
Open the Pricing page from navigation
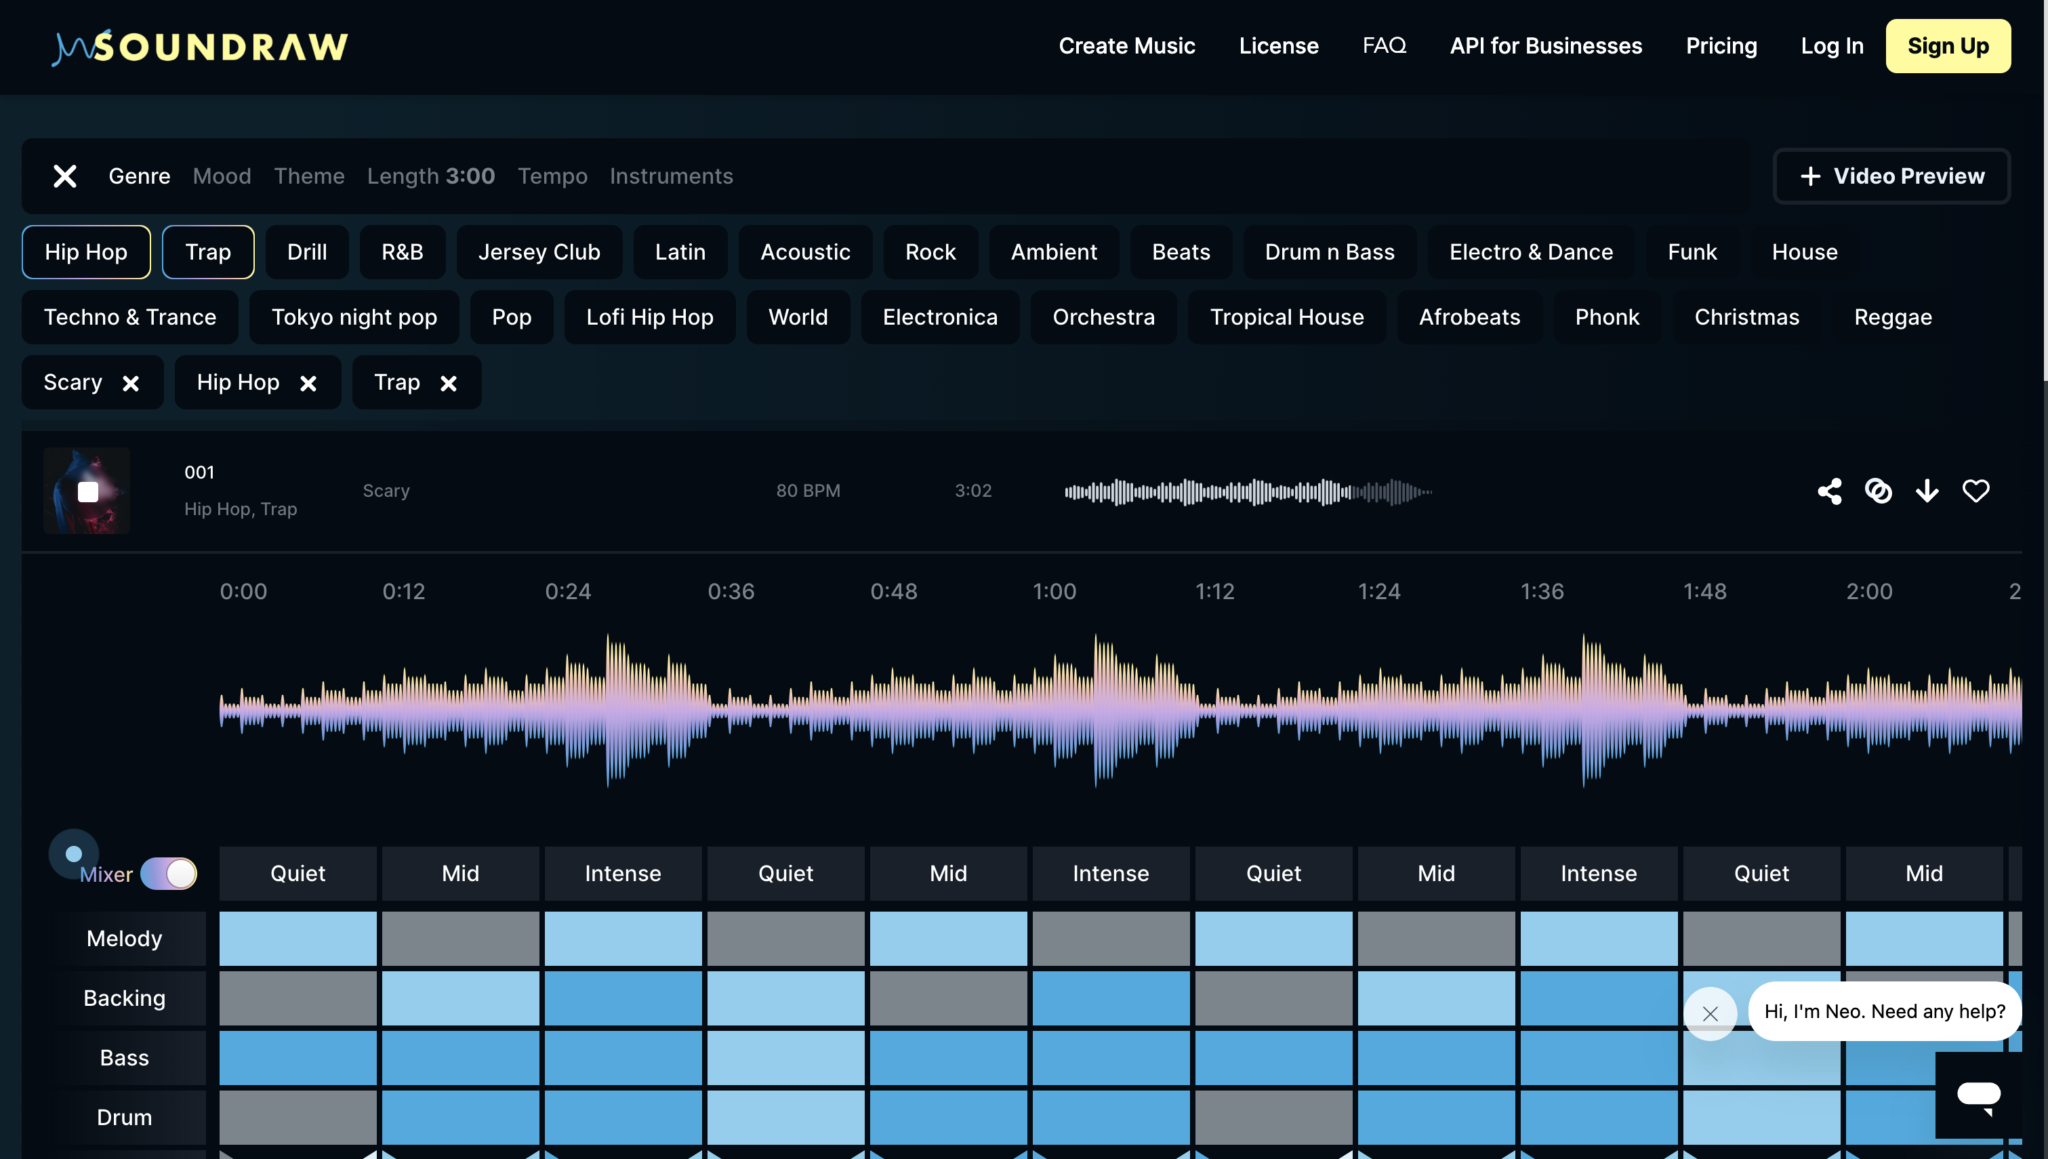[1721, 46]
